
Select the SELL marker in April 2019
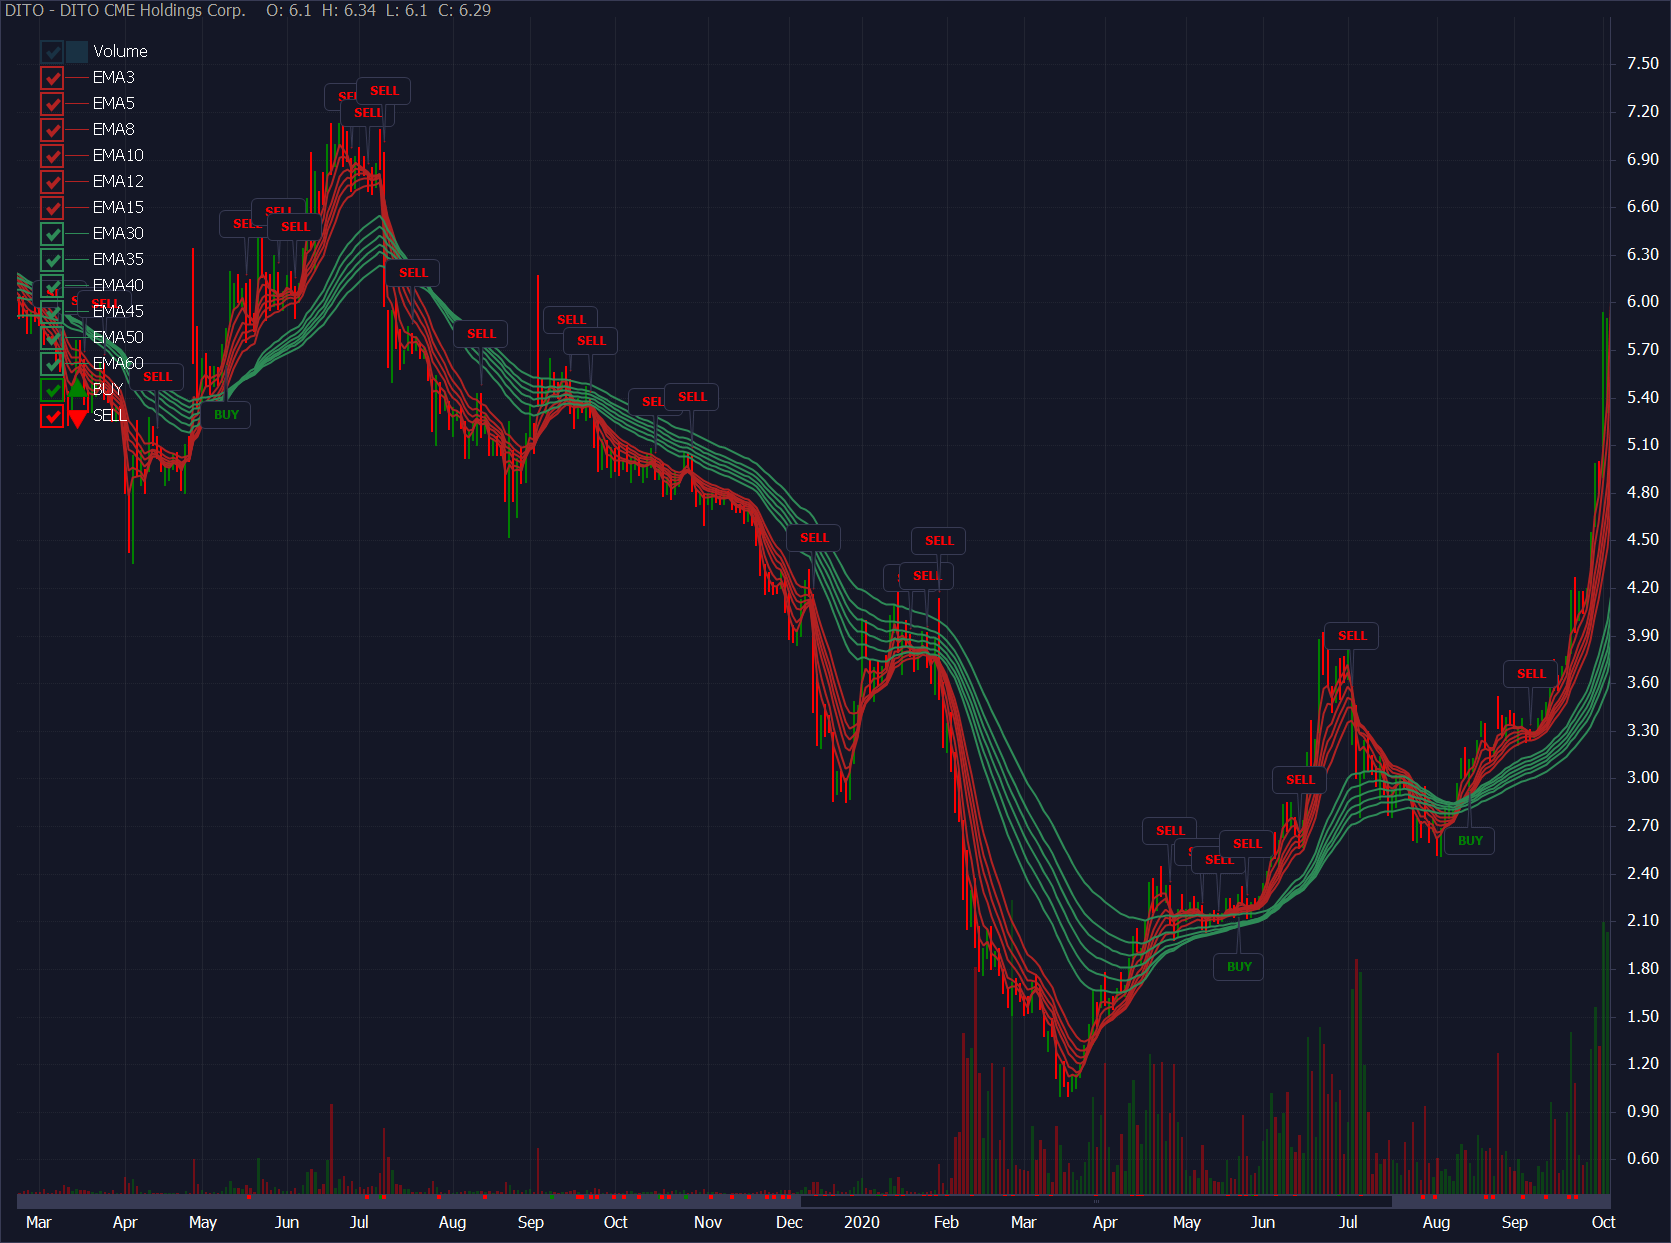click(x=157, y=377)
